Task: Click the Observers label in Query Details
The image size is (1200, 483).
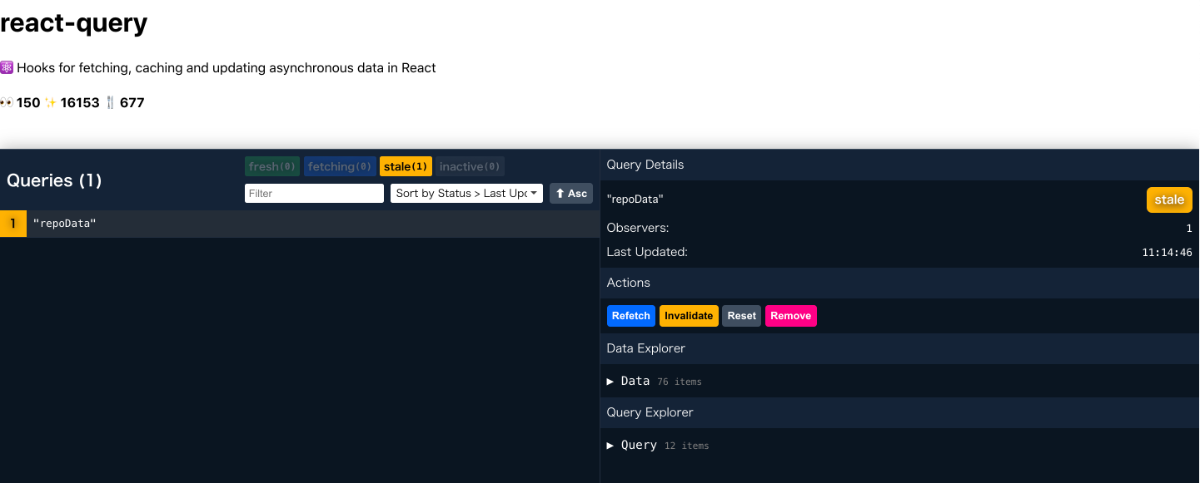Action: [x=638, y=228]
